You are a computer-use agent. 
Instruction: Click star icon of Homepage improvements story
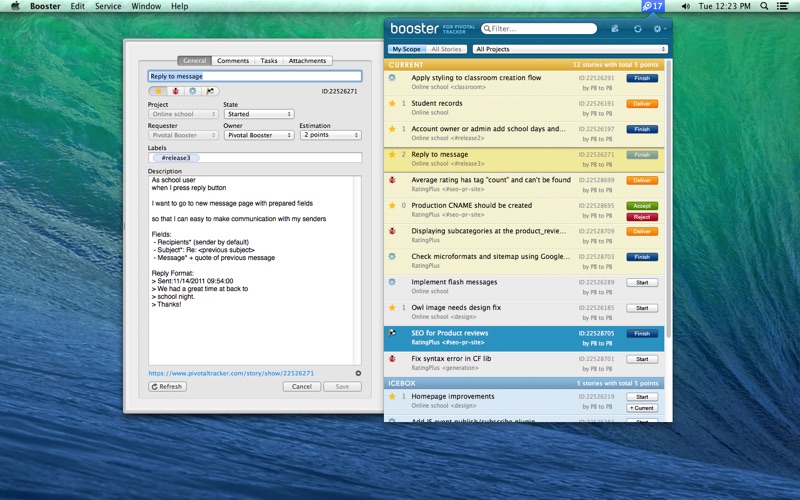click(392, 396)
